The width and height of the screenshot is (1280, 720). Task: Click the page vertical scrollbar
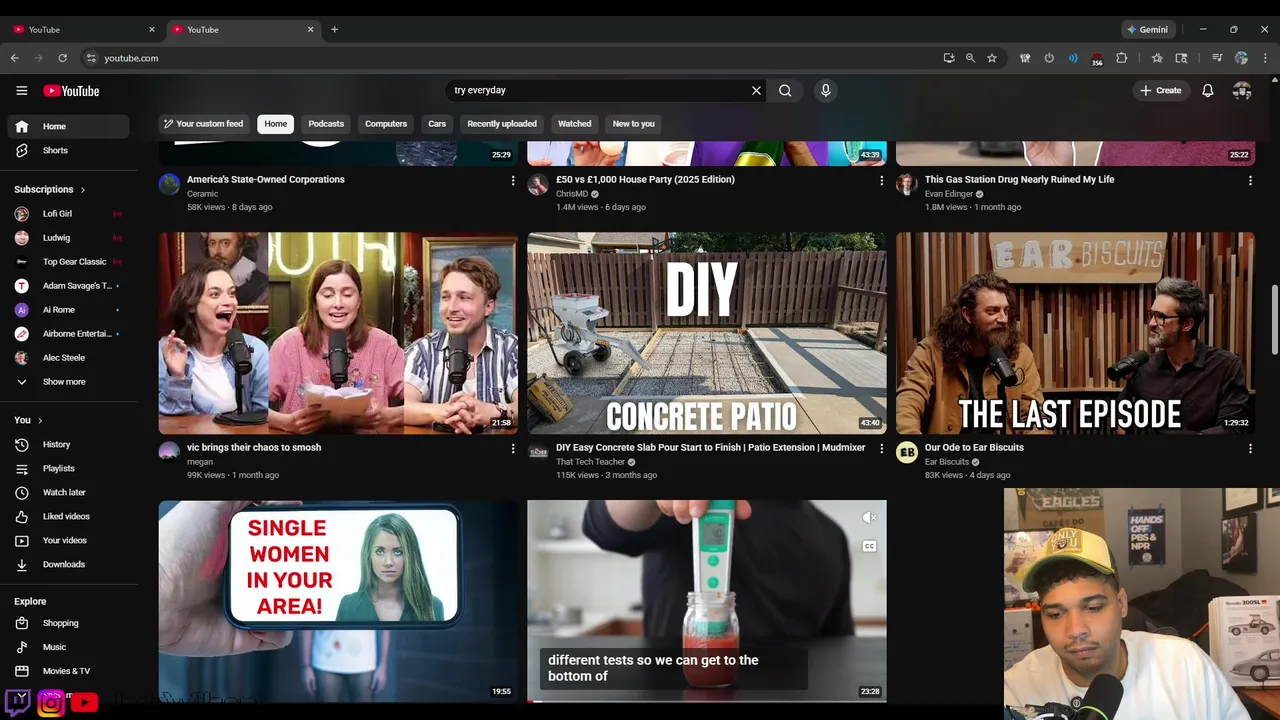1274,318
